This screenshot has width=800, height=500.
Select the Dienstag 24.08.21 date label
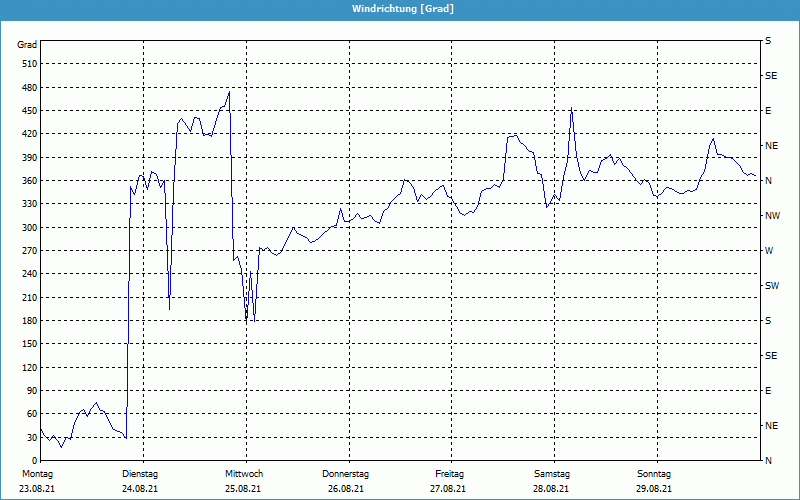pyautogui.click(x=140, y=481)
